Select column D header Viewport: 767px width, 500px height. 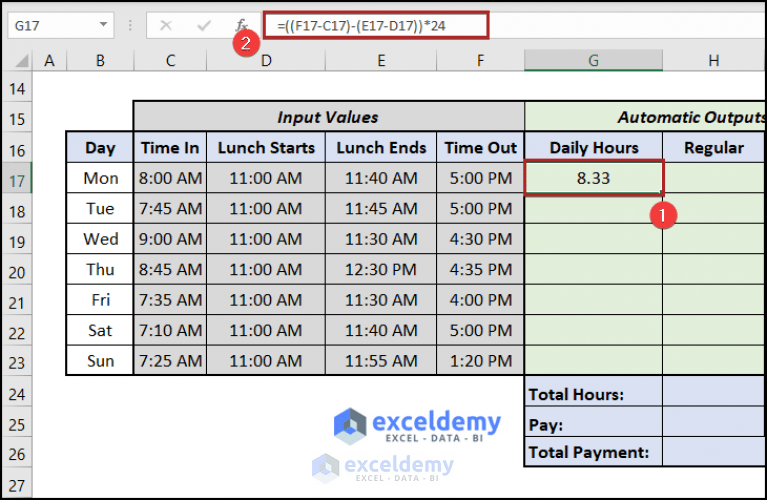tap(266, 61)
